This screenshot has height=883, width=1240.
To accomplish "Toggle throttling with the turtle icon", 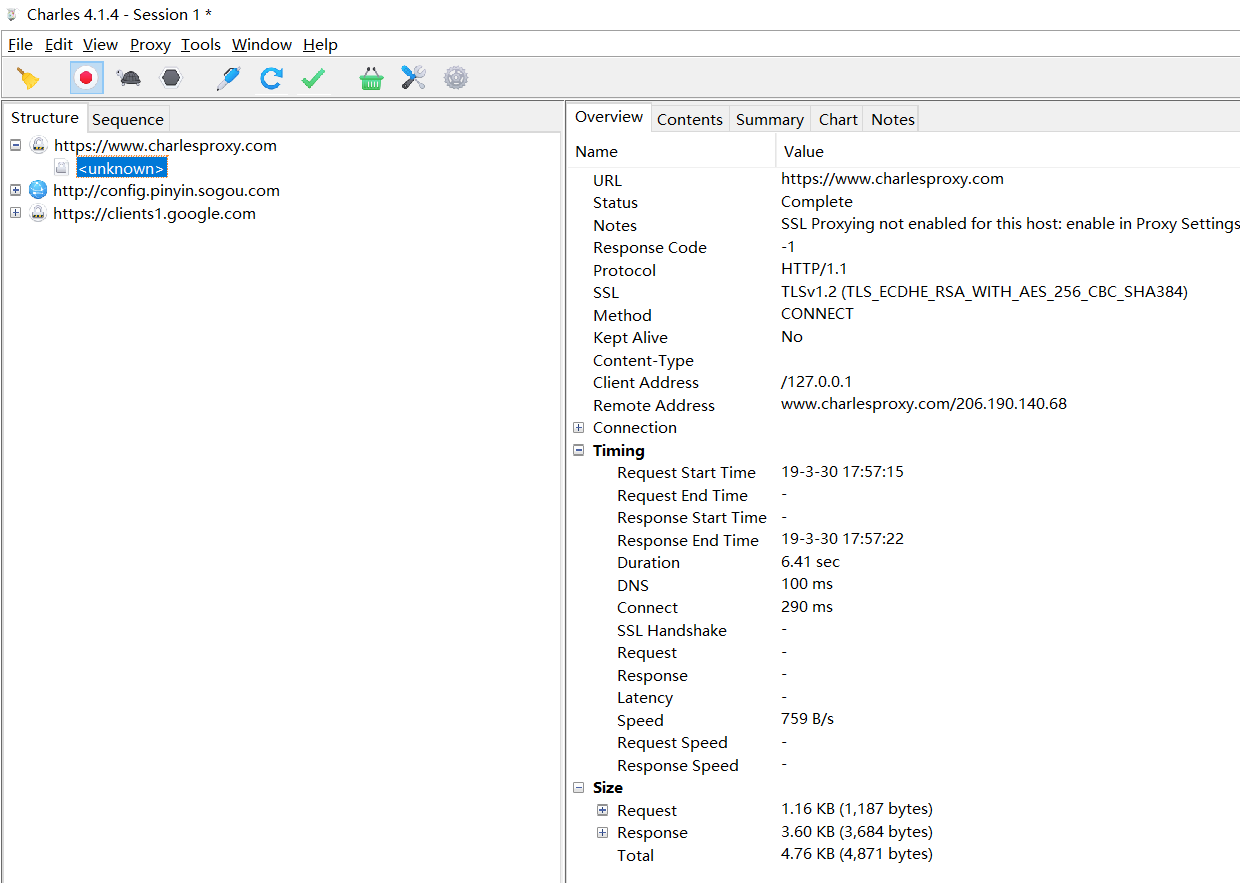I will [x=128, y=78].
